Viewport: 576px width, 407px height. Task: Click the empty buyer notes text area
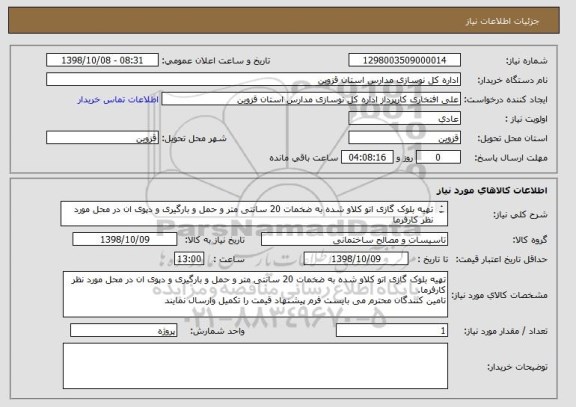(x=255, y=366)
